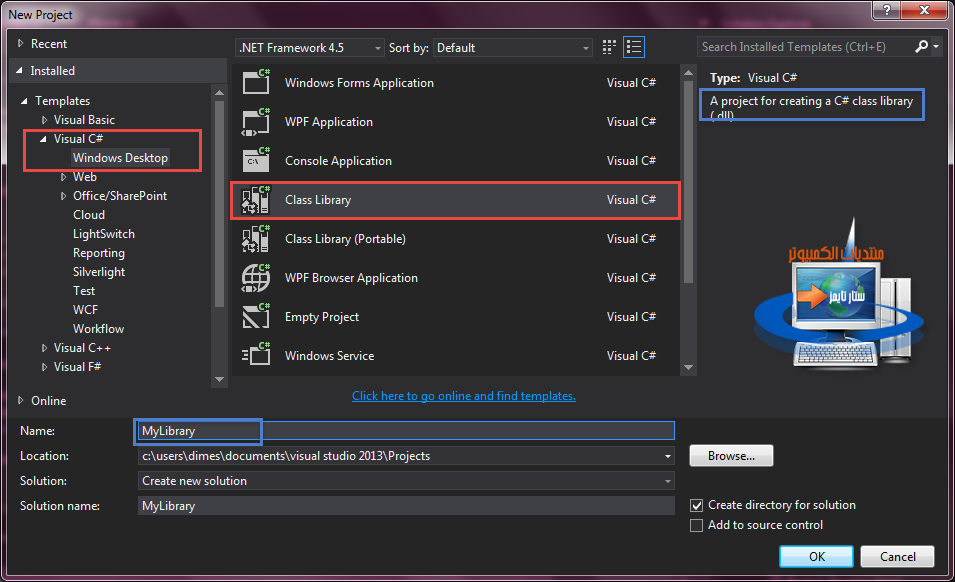Collapse the Templates tree node
The height and width of the screenshot is (582, 955).
tap(24, 101)
